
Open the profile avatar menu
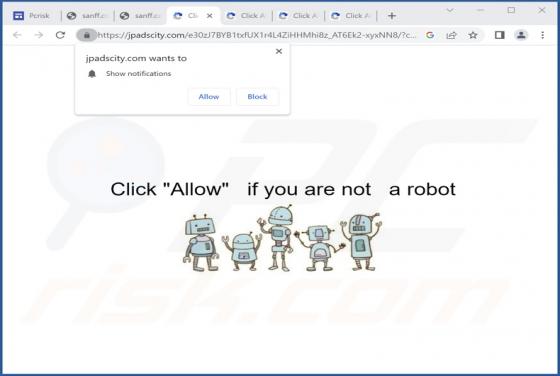coord(521,35)
